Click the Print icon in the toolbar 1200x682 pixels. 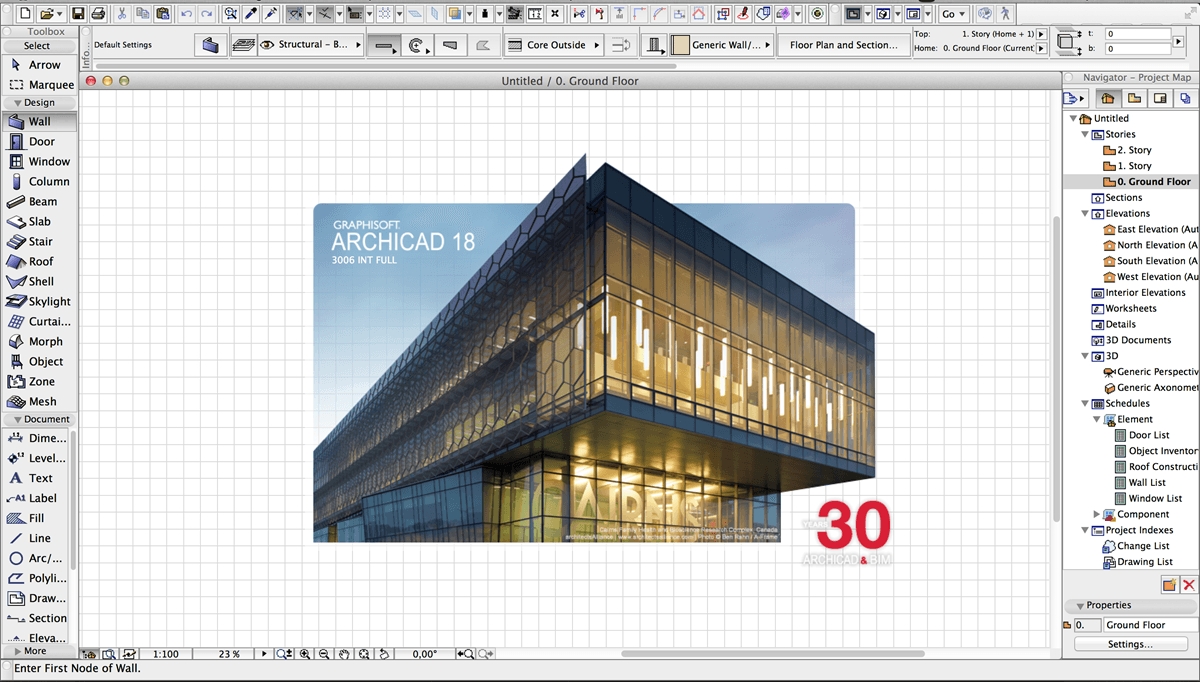tap(98, 14)
